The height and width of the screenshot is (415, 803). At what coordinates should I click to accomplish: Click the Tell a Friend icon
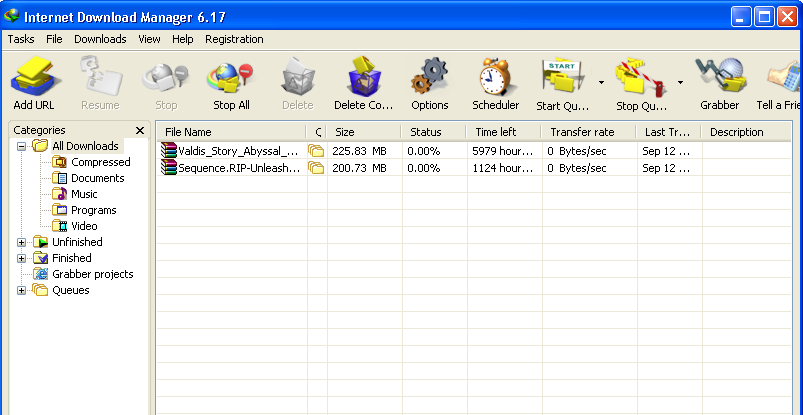pos(785,77)
